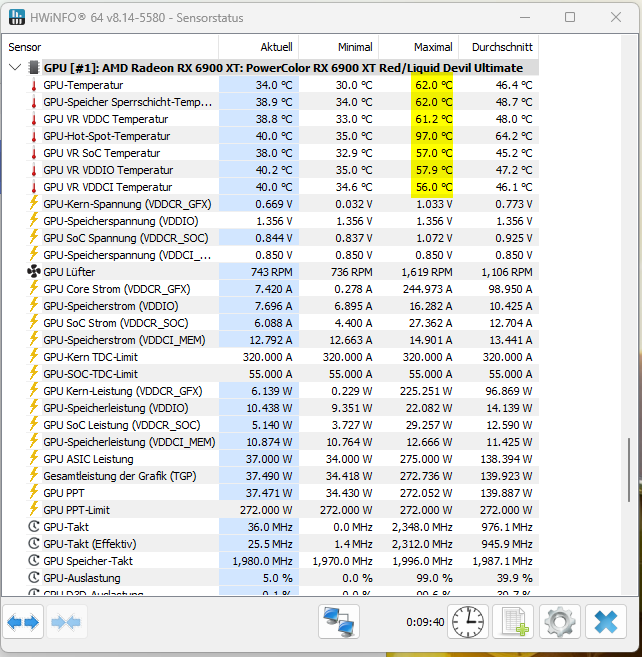This screenshot has width=642, height=657.
Task: Close sensors with the blue X button
Action: click(606, 621)
